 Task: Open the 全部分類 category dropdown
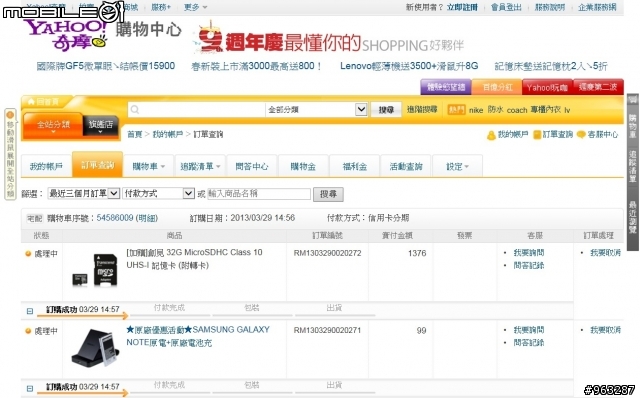point(317,109)
